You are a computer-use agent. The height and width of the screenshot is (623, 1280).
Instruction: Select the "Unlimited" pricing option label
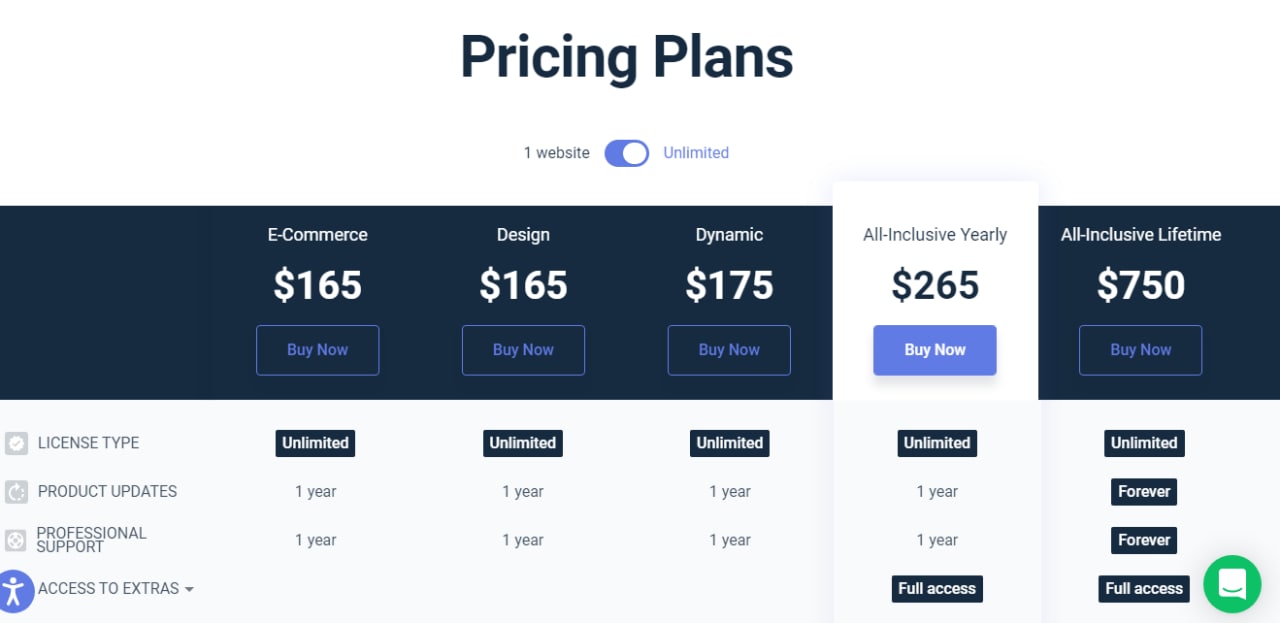pos(696,153)
